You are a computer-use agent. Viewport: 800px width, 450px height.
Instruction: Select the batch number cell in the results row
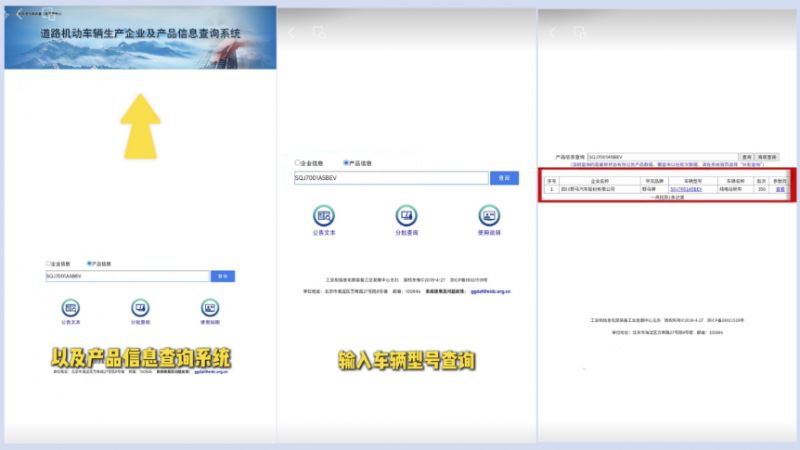(x=761, y=189)
